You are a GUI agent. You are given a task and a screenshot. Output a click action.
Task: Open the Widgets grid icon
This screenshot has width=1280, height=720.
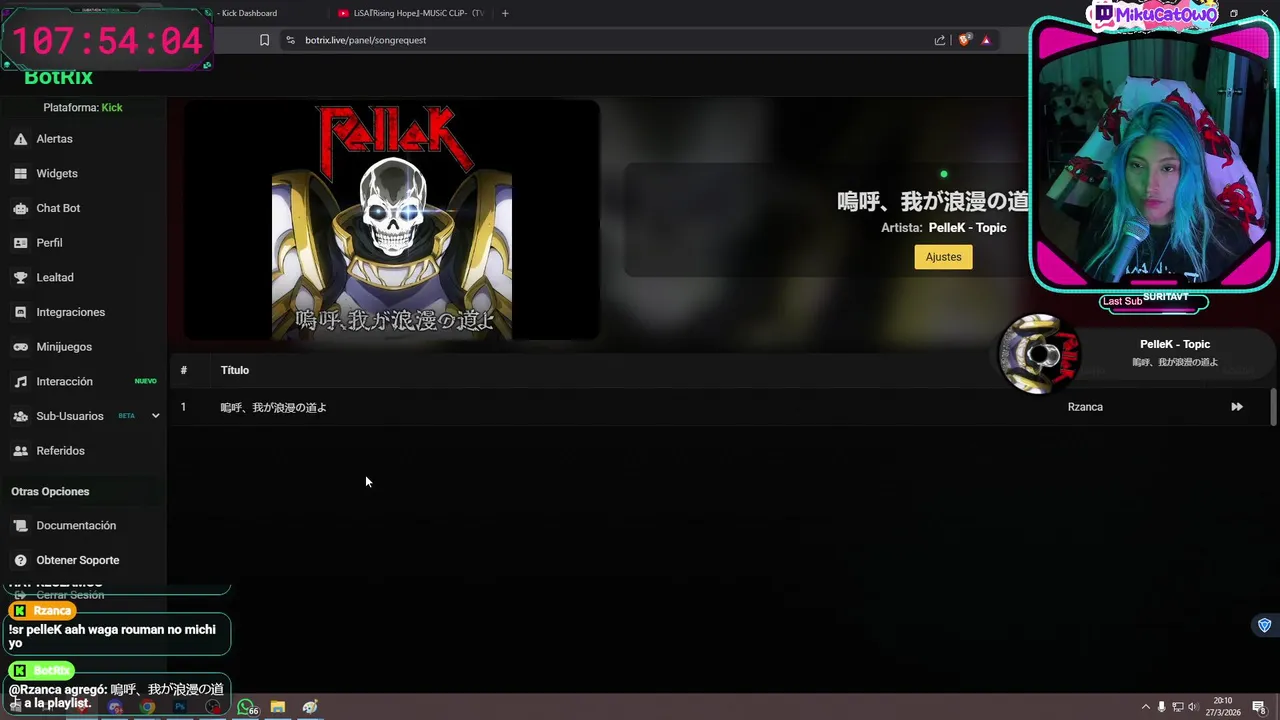(20, 174)
